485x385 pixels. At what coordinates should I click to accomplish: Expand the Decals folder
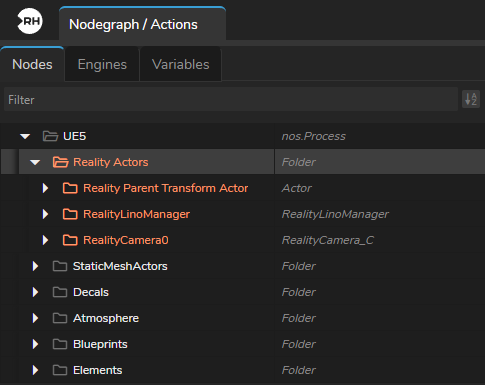click(35, 292)
